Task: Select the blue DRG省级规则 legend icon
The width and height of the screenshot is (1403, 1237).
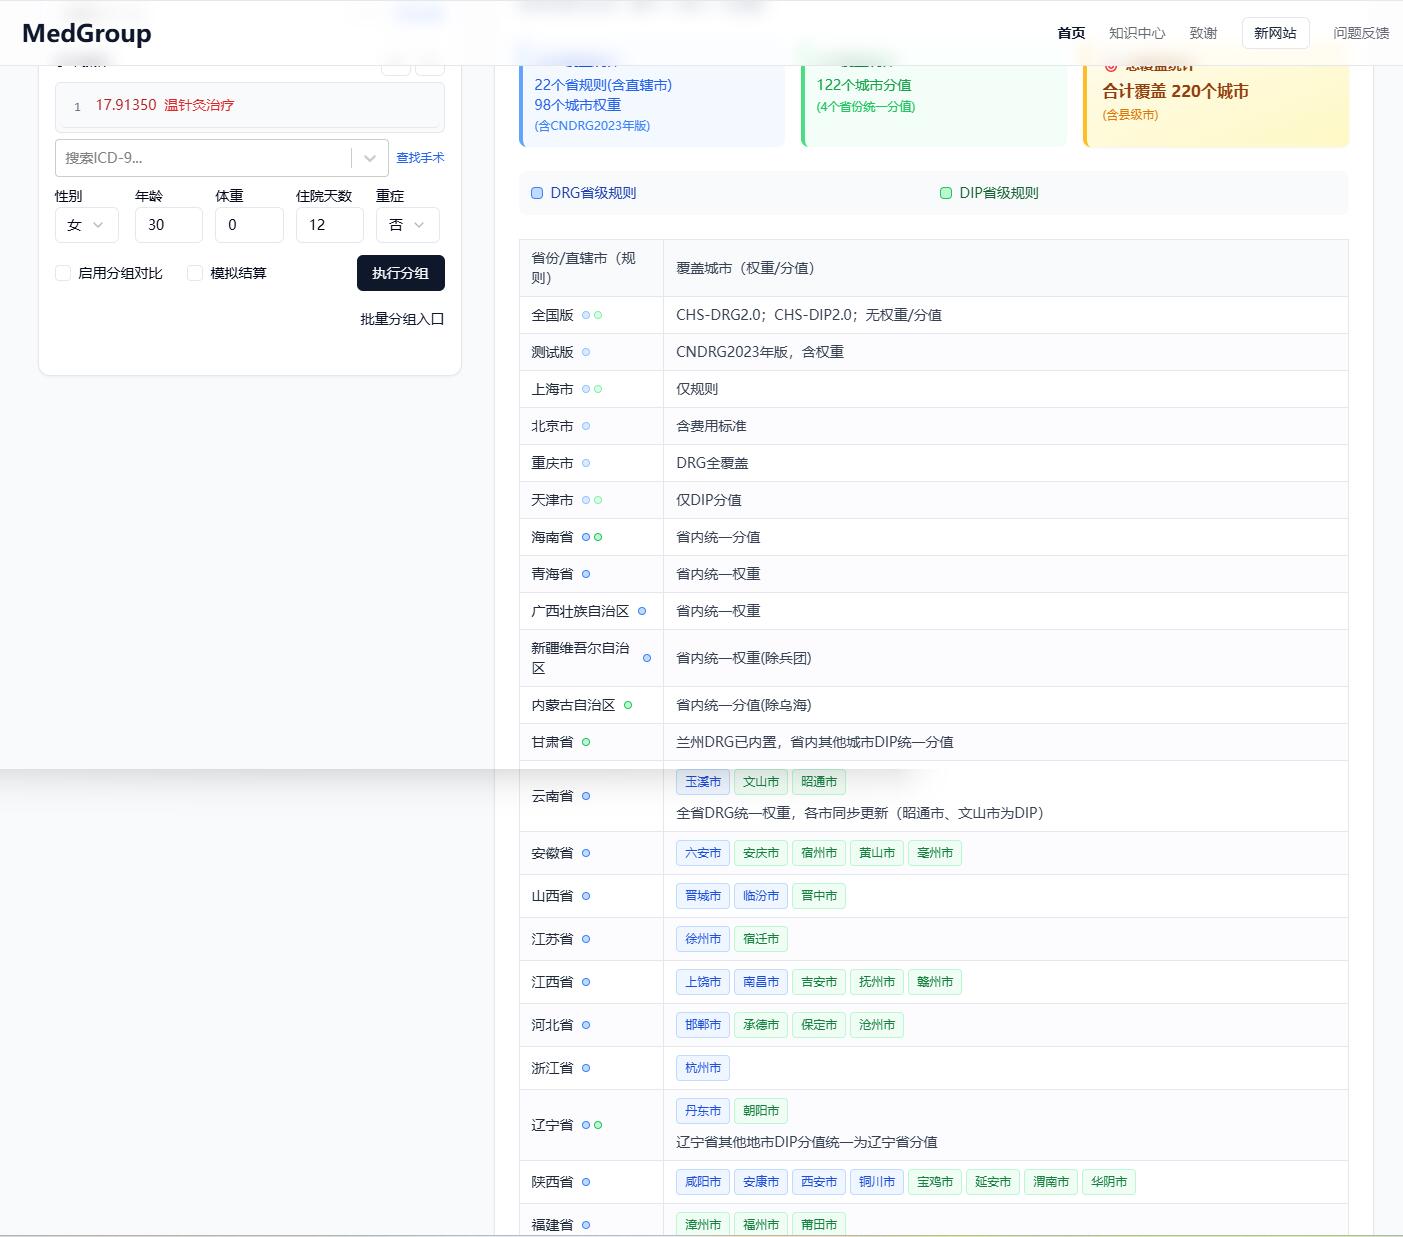Action: (x=537, y=192)
